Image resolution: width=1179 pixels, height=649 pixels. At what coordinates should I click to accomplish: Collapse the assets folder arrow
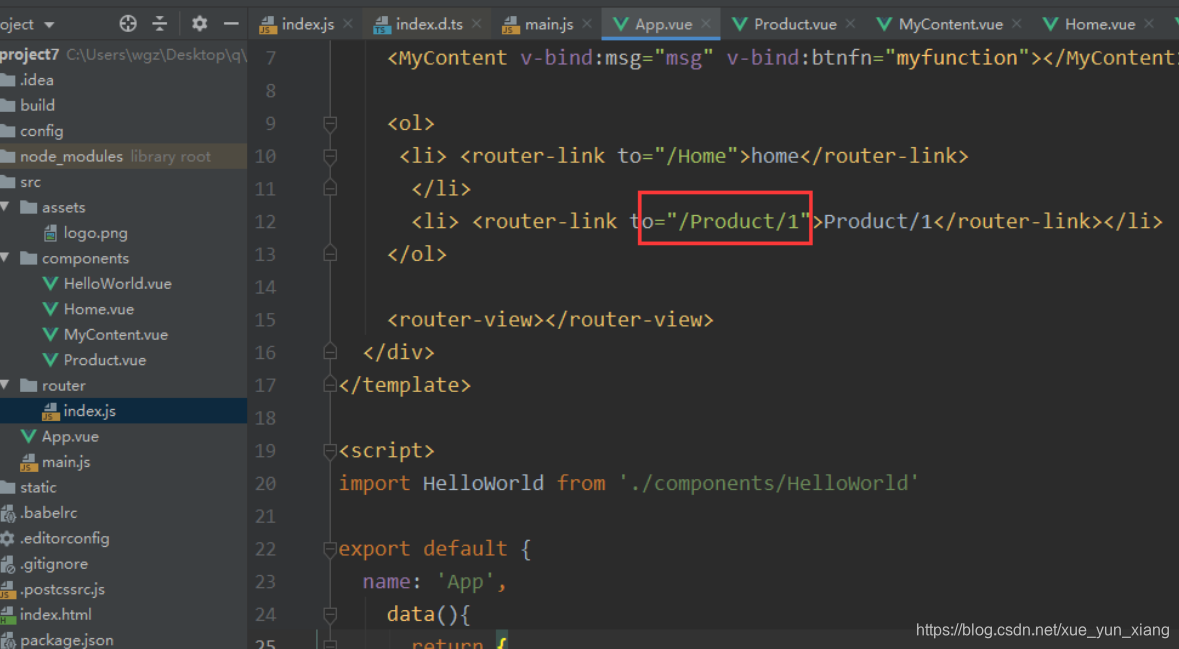coord(5,207)
